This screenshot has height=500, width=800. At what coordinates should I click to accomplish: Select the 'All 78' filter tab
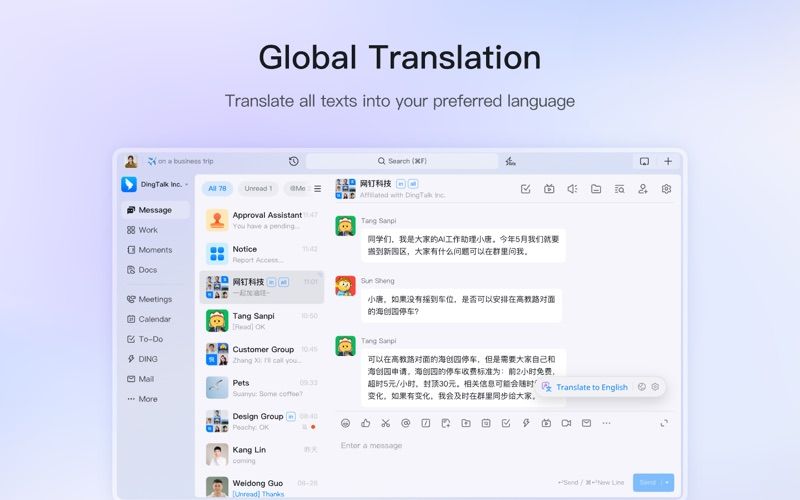pos(217,188)
